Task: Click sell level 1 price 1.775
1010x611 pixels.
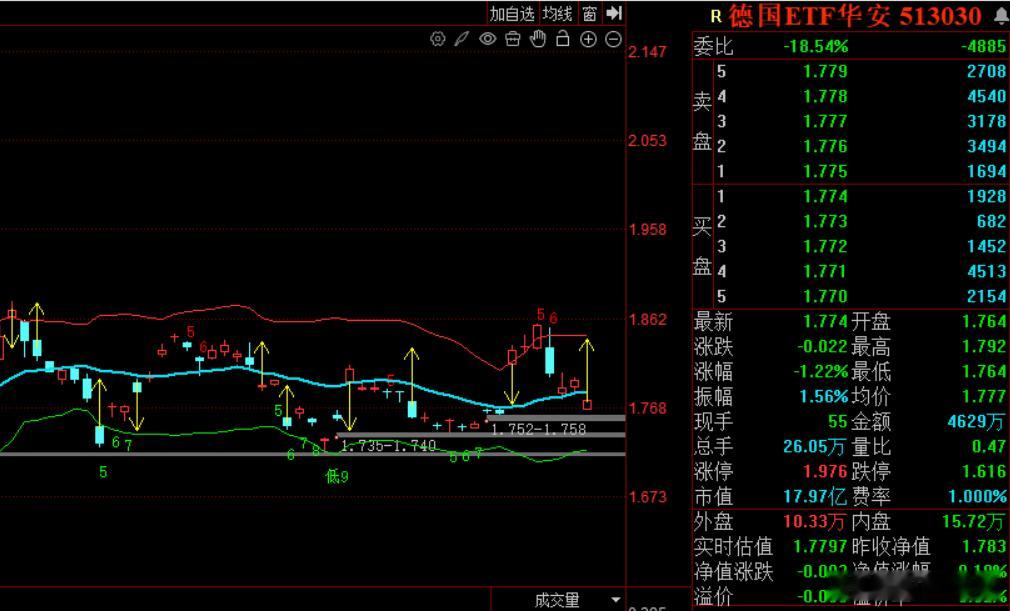Action: [825, 171]
